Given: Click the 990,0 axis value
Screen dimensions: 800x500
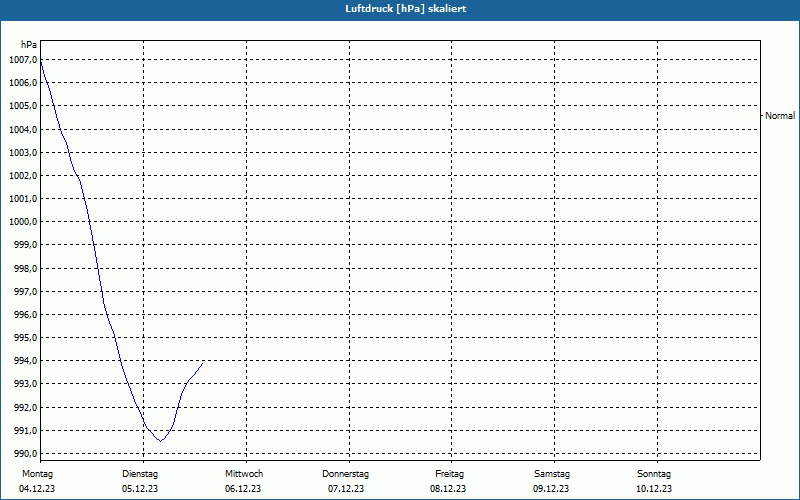Looking at the screenshot, I should click(x=25, y=454).
